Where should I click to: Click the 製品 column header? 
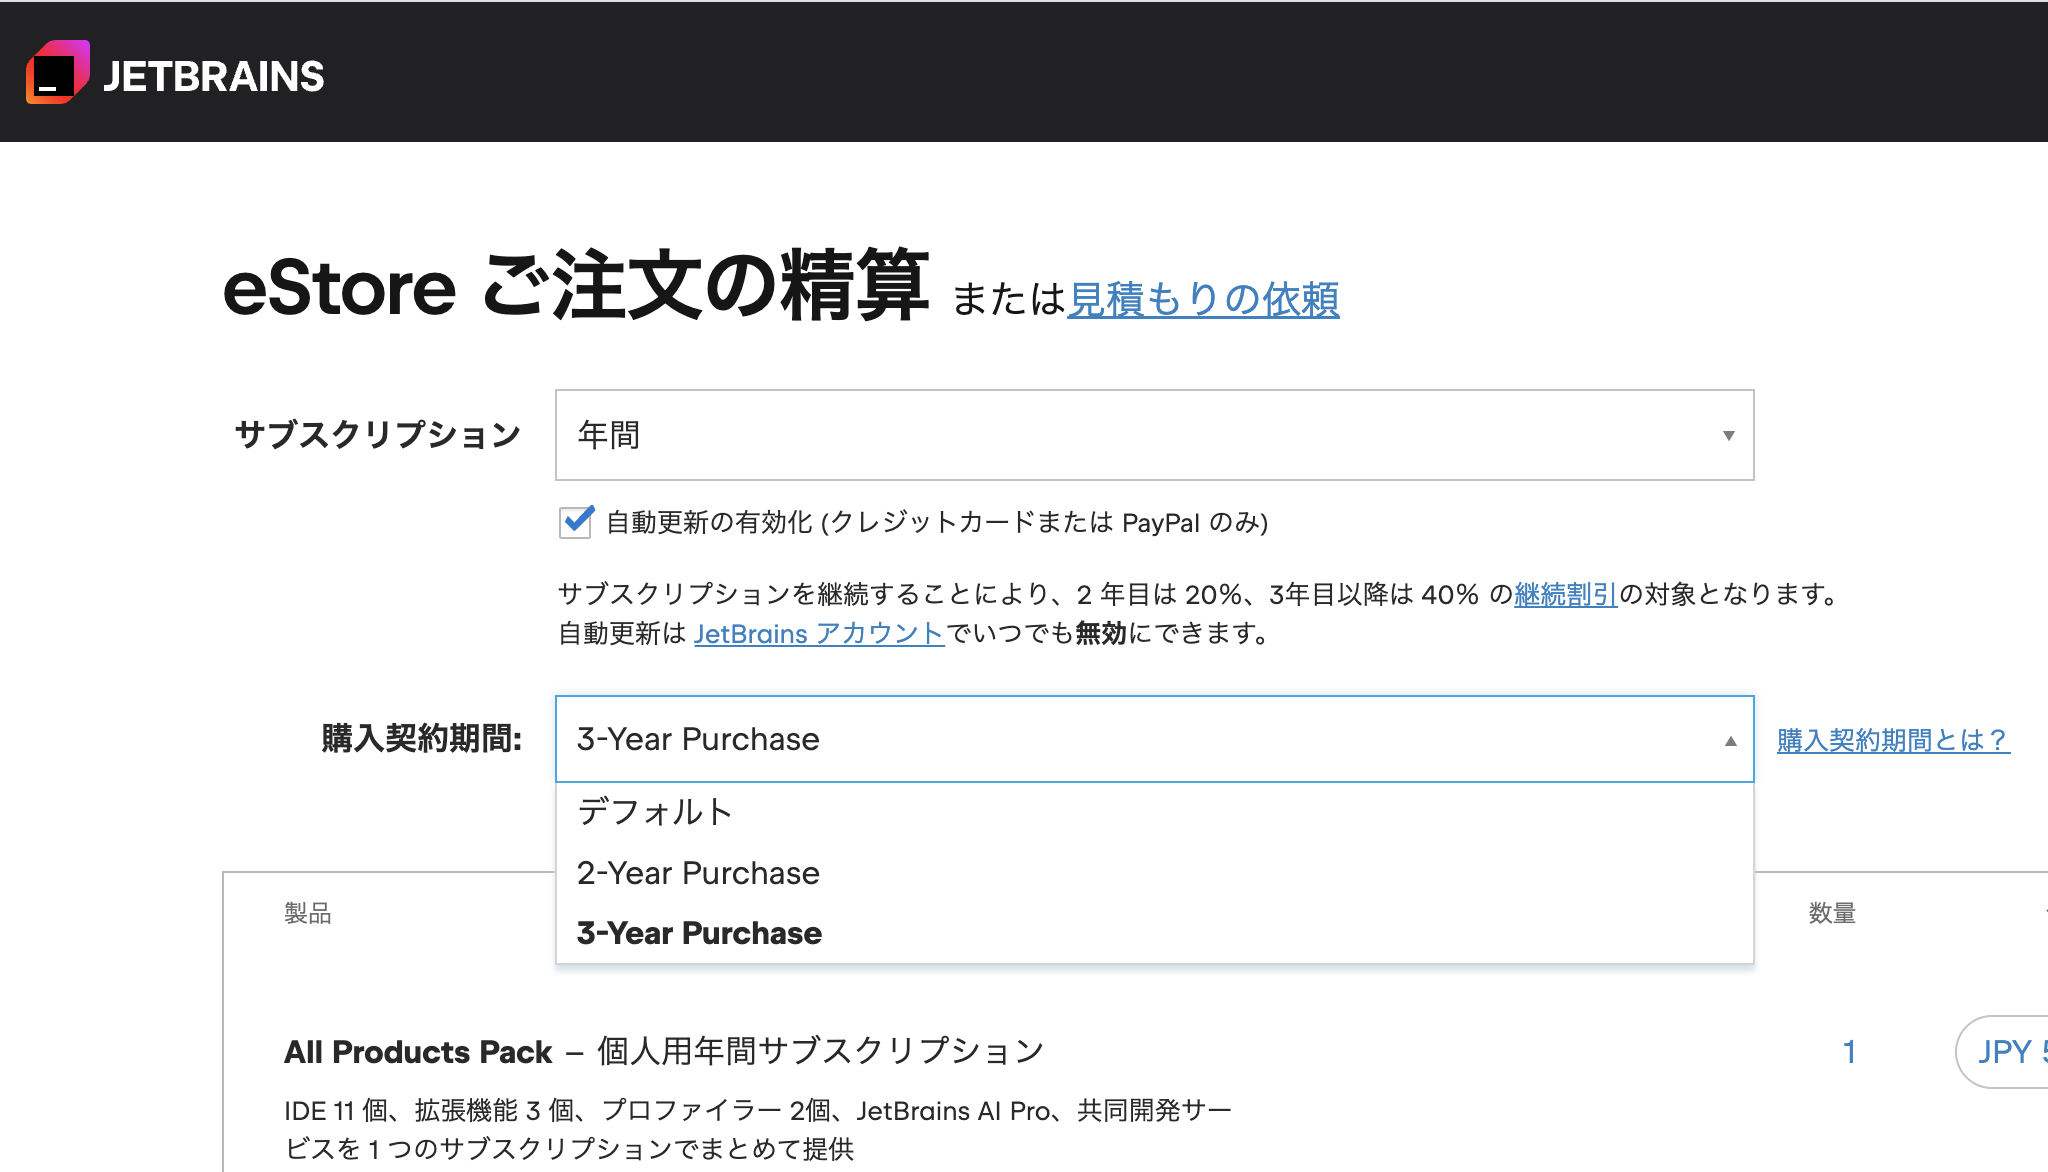click(x=308, y=913)
